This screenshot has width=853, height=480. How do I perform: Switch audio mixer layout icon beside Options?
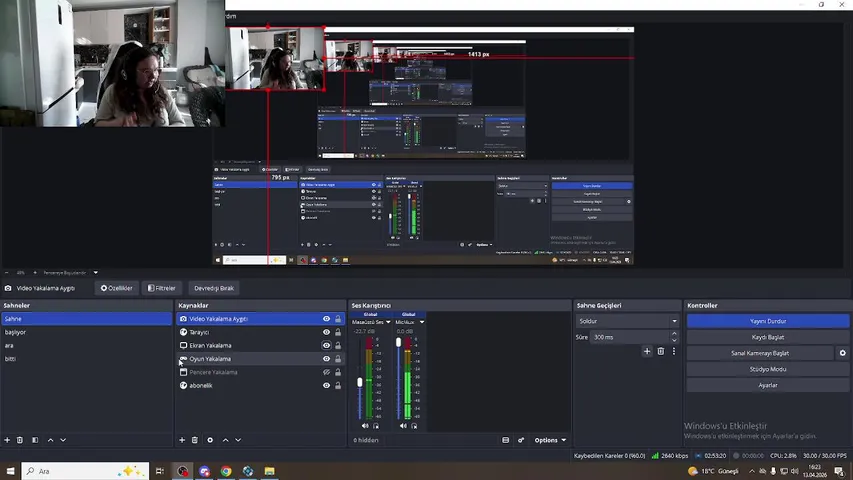click(x=505, y=440)
